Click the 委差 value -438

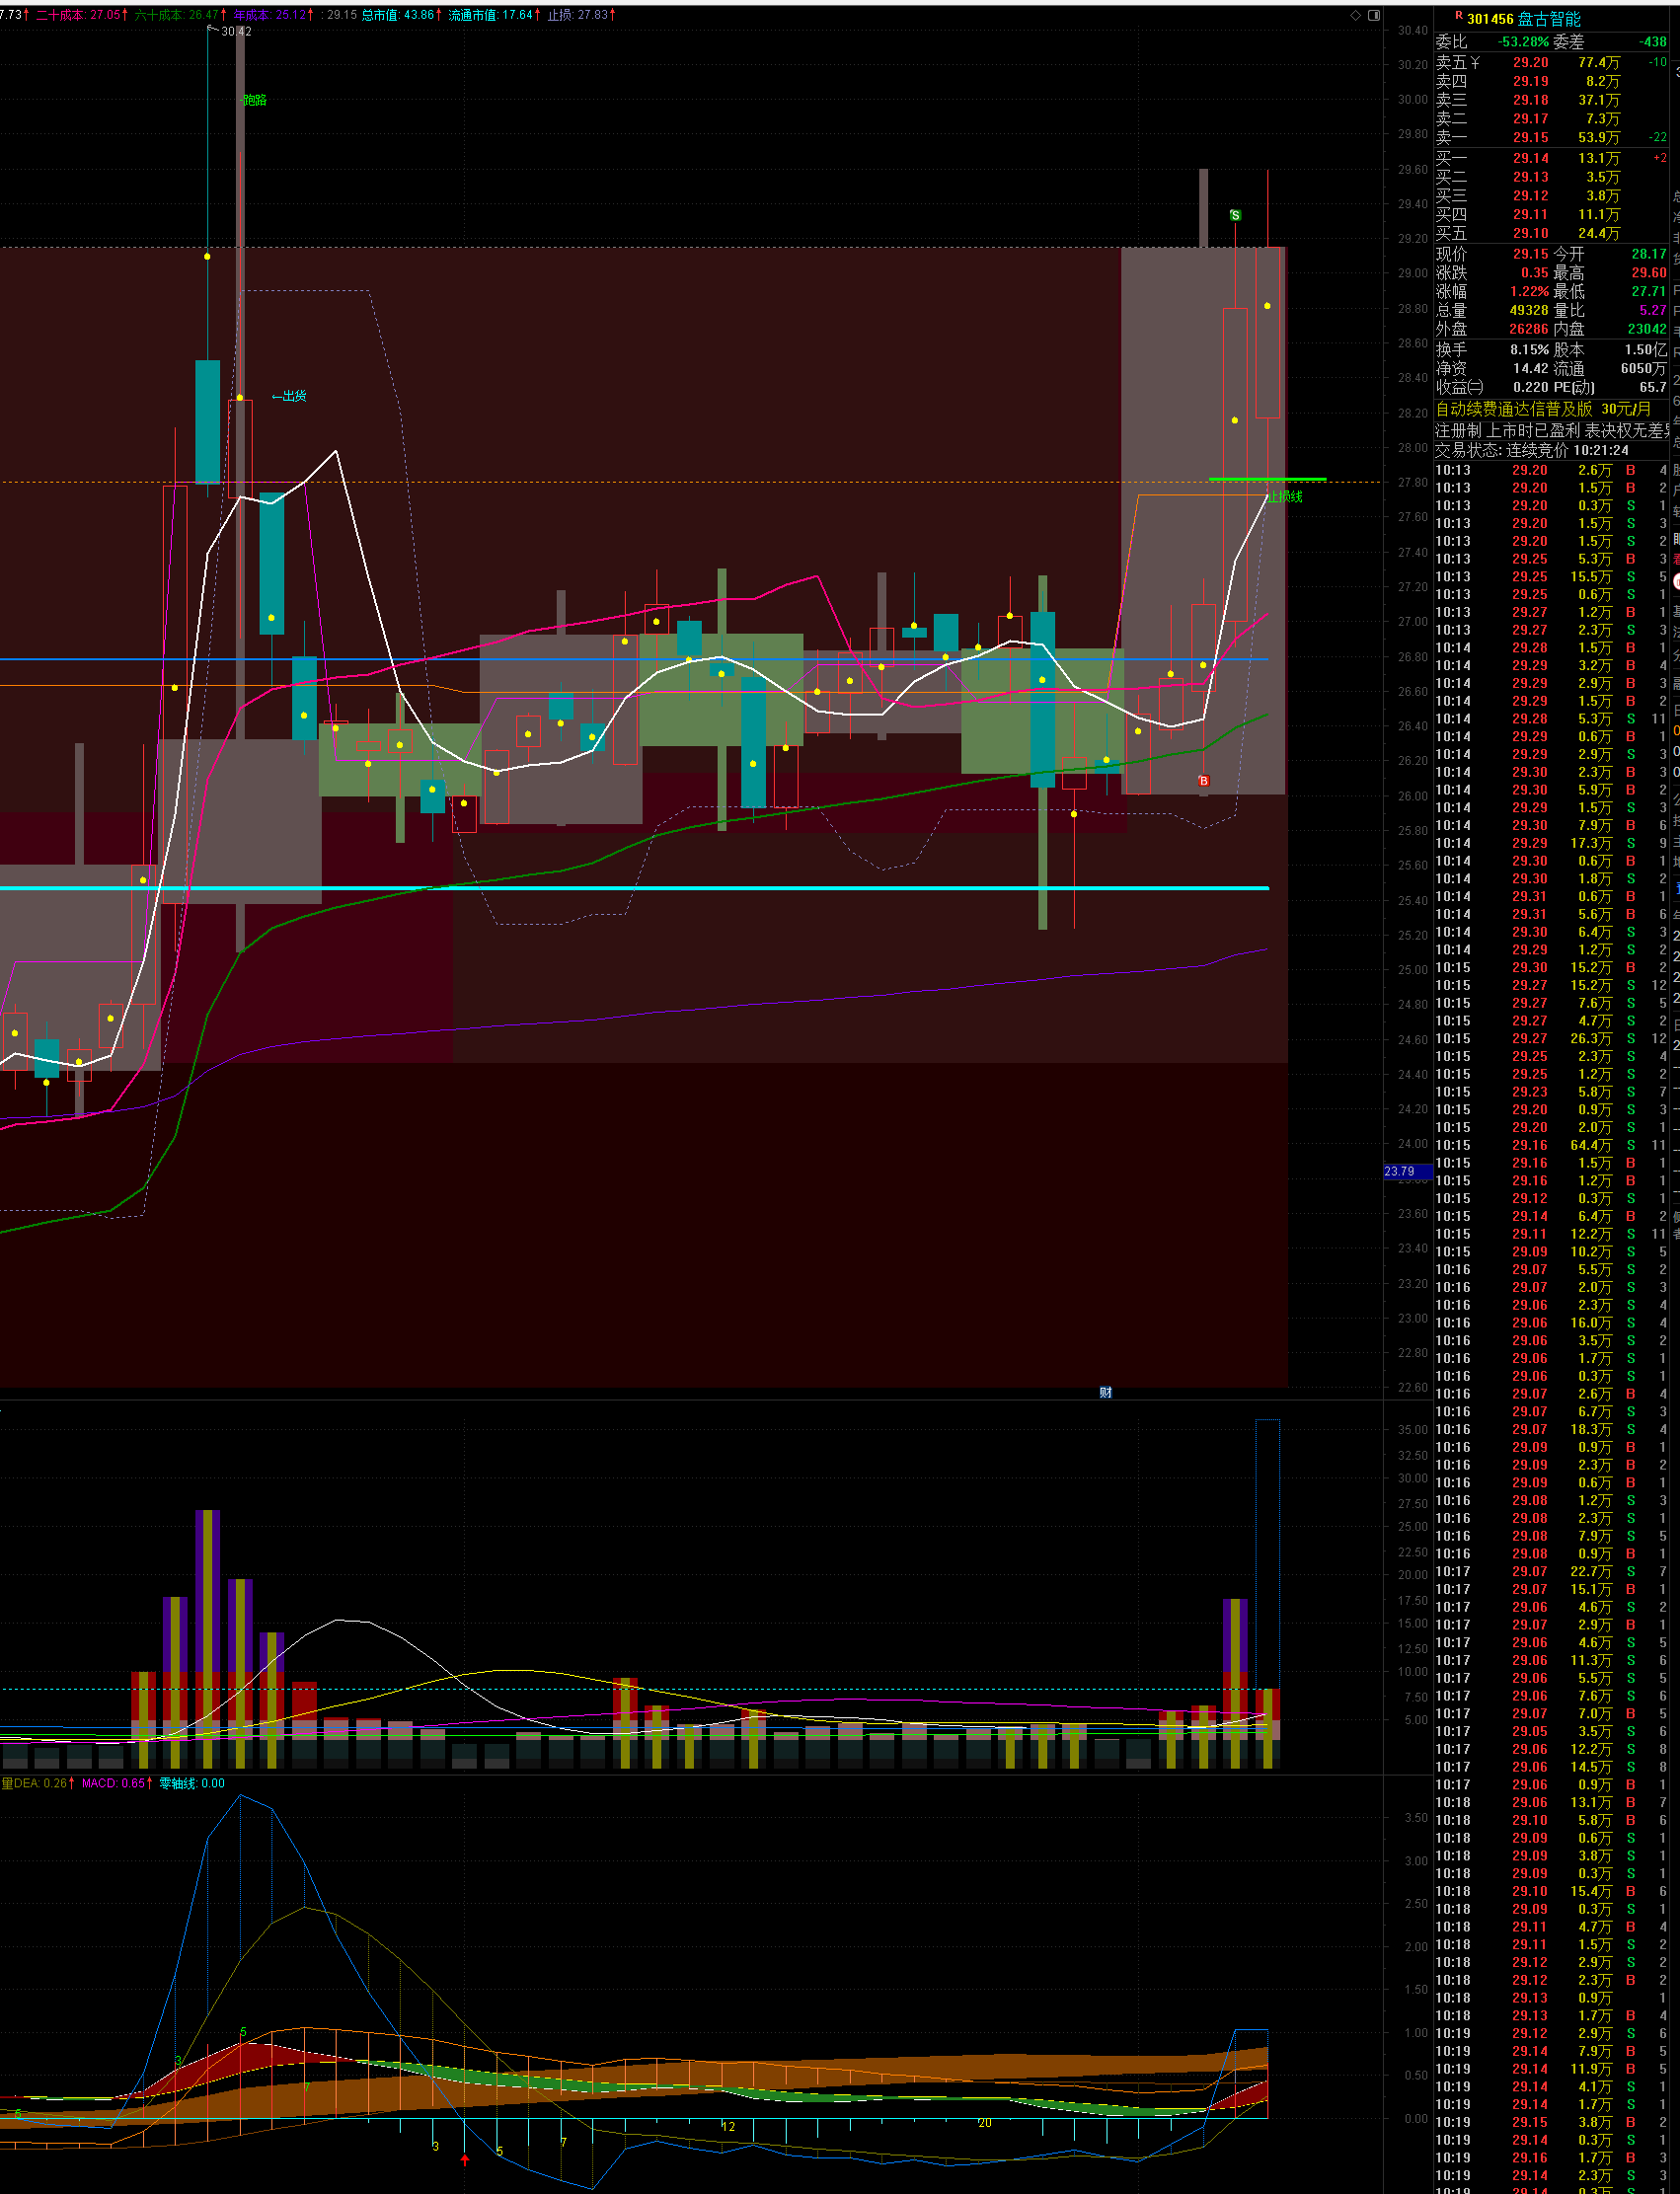point(1653,42)
